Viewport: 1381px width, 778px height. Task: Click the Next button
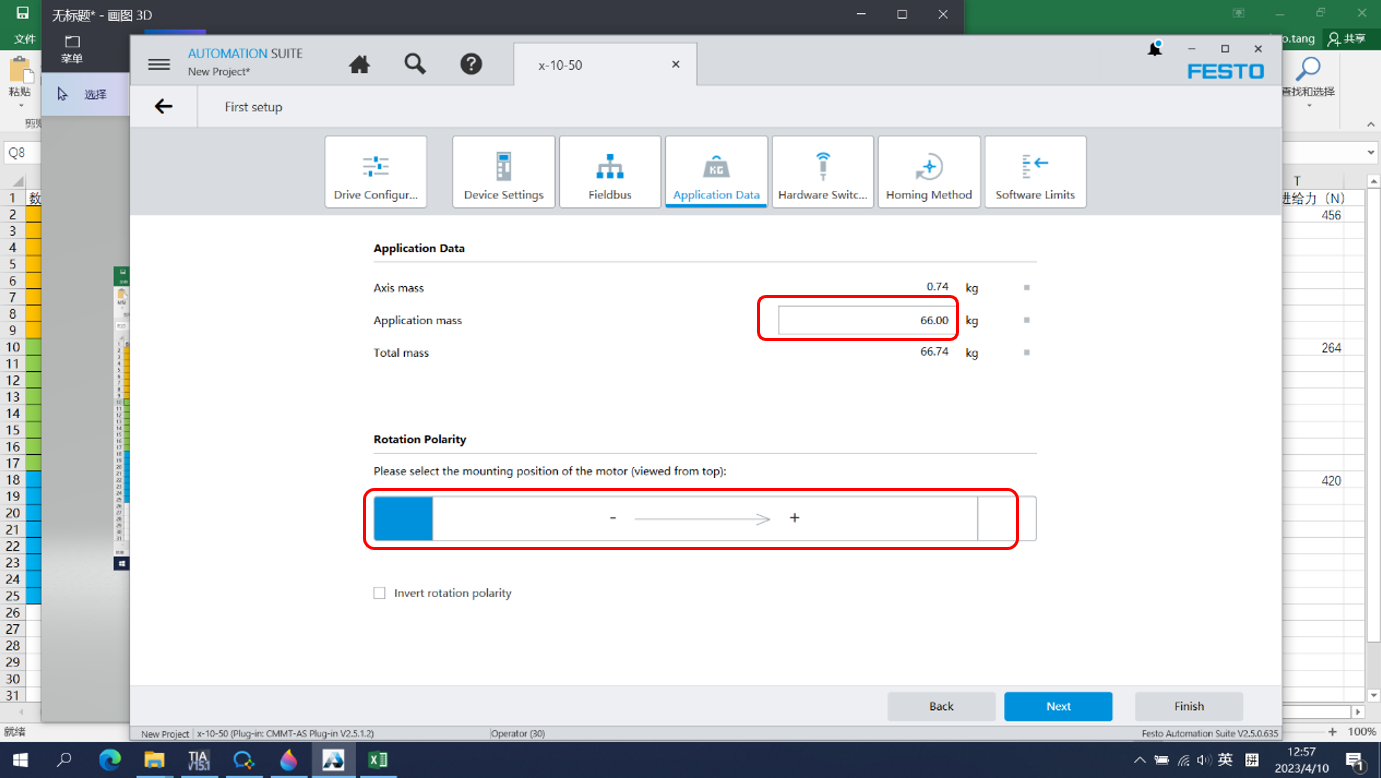(x=1058, y=706)
